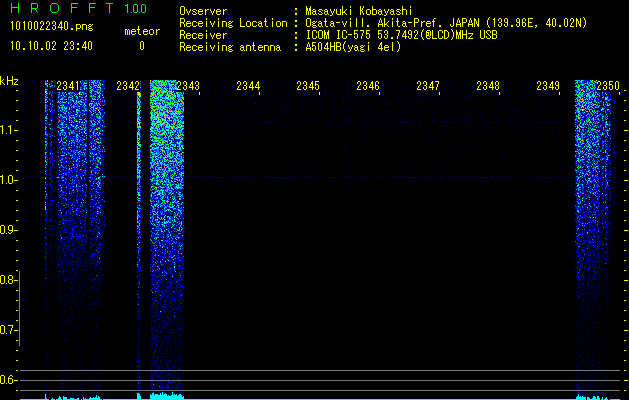The height and width of the screenshot is (400, 629).
Task: Select the file name 1010022340.png
Action: (51, 26)
